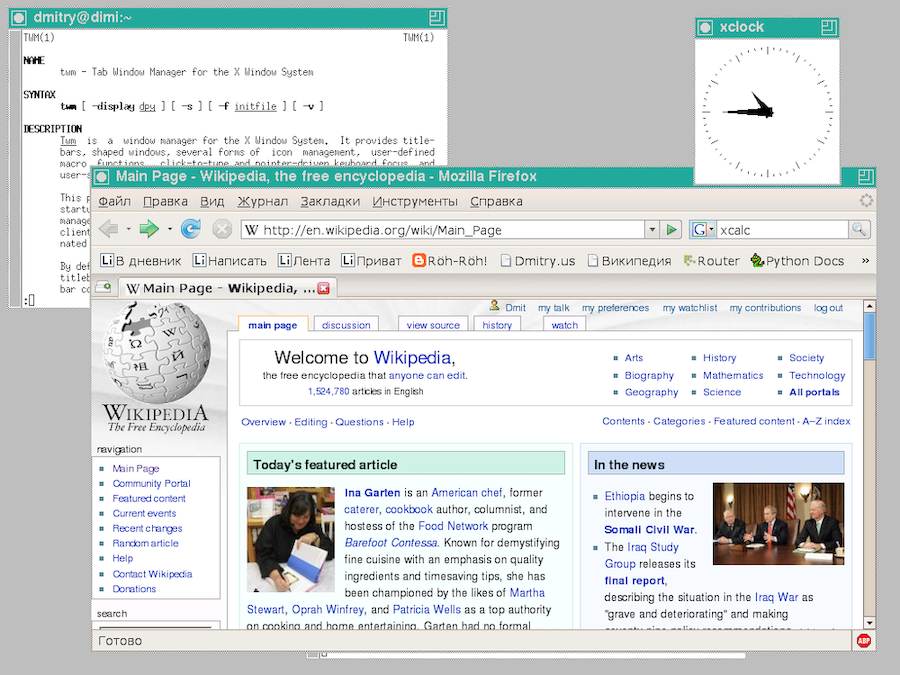Click the green Forward navigation arrow

coord(149,230)
